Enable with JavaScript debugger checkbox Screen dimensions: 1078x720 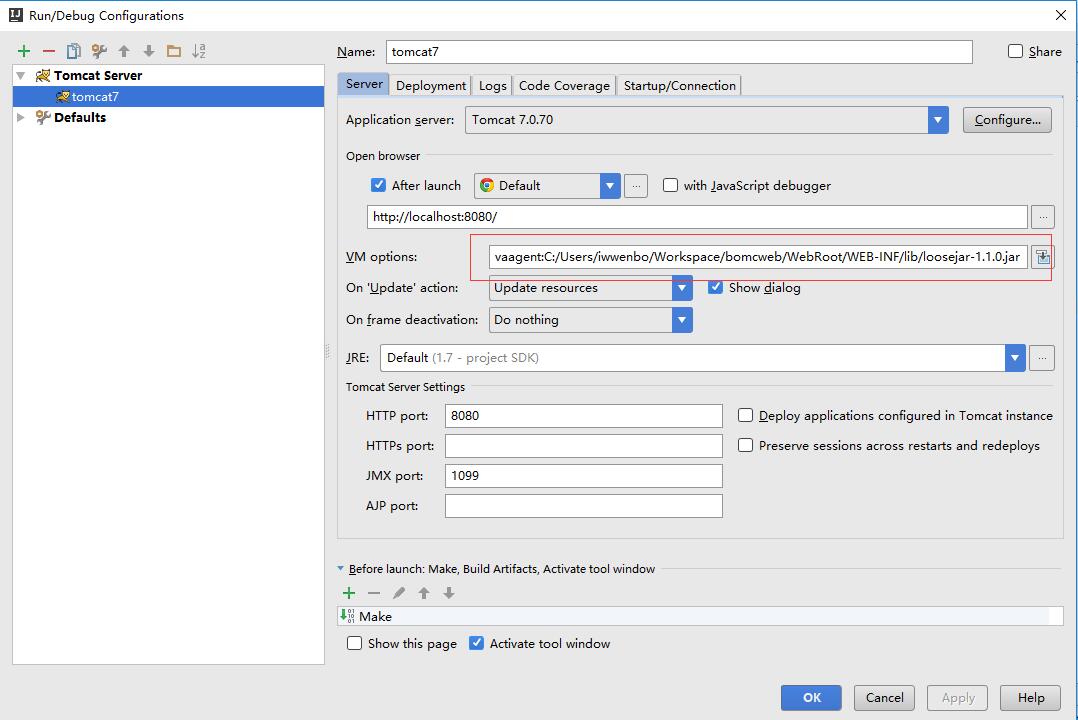click(670, 185)
